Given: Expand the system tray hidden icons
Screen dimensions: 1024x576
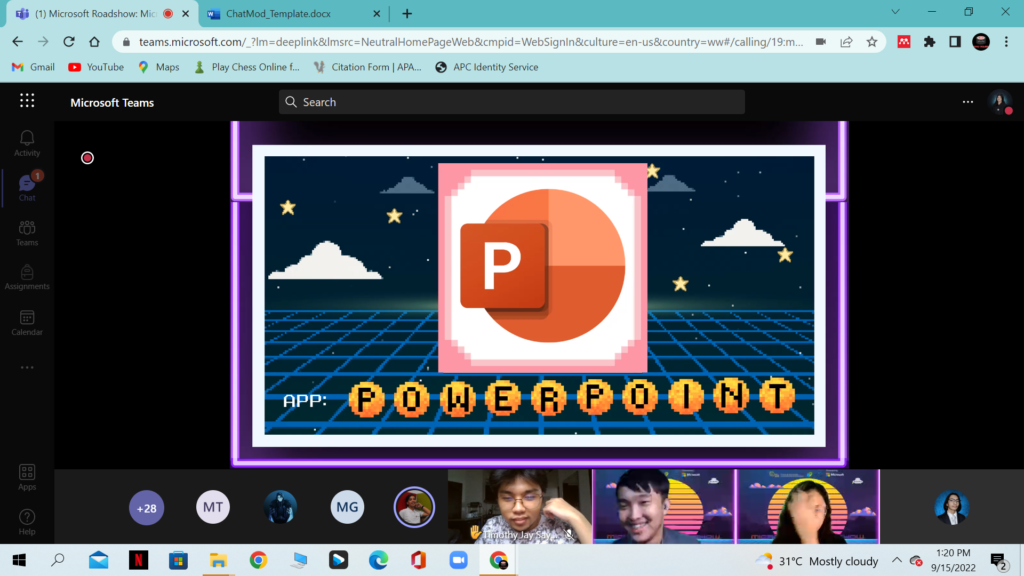Looking at the screenshot, I should 897,560.
